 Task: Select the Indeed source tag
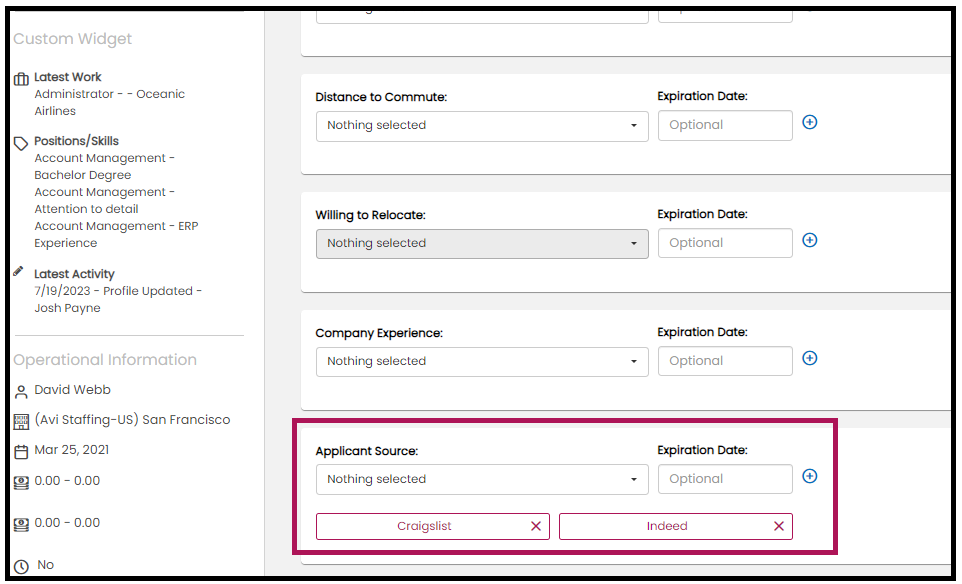[666, 526]
